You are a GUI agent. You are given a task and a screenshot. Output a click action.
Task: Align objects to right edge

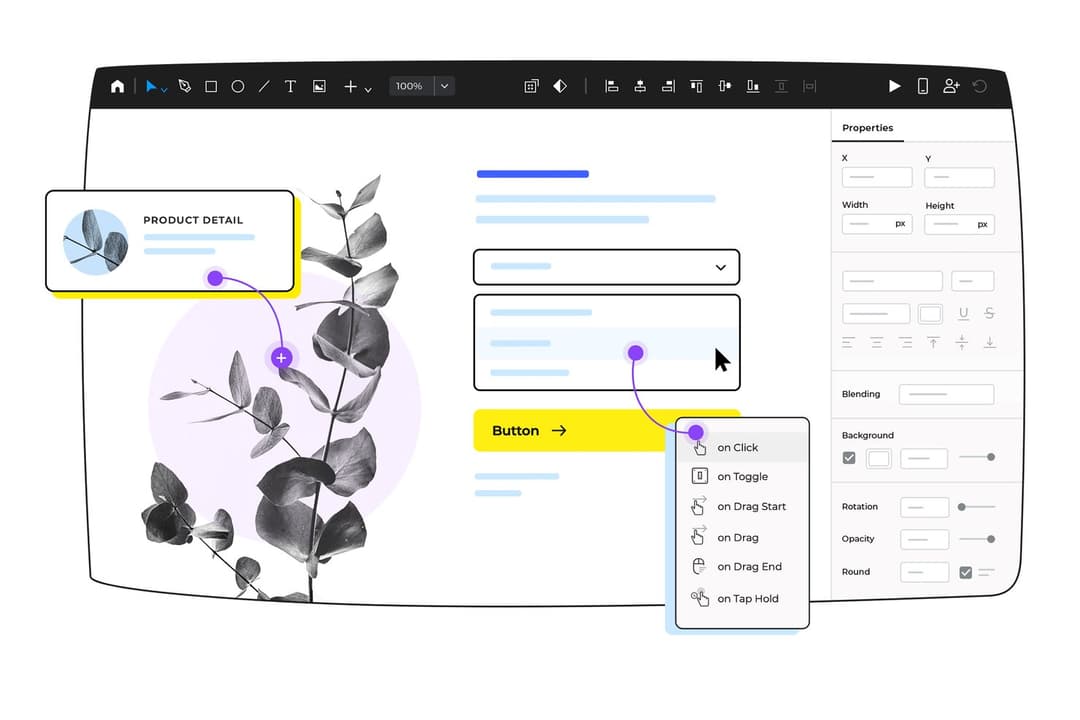(668, 86)
